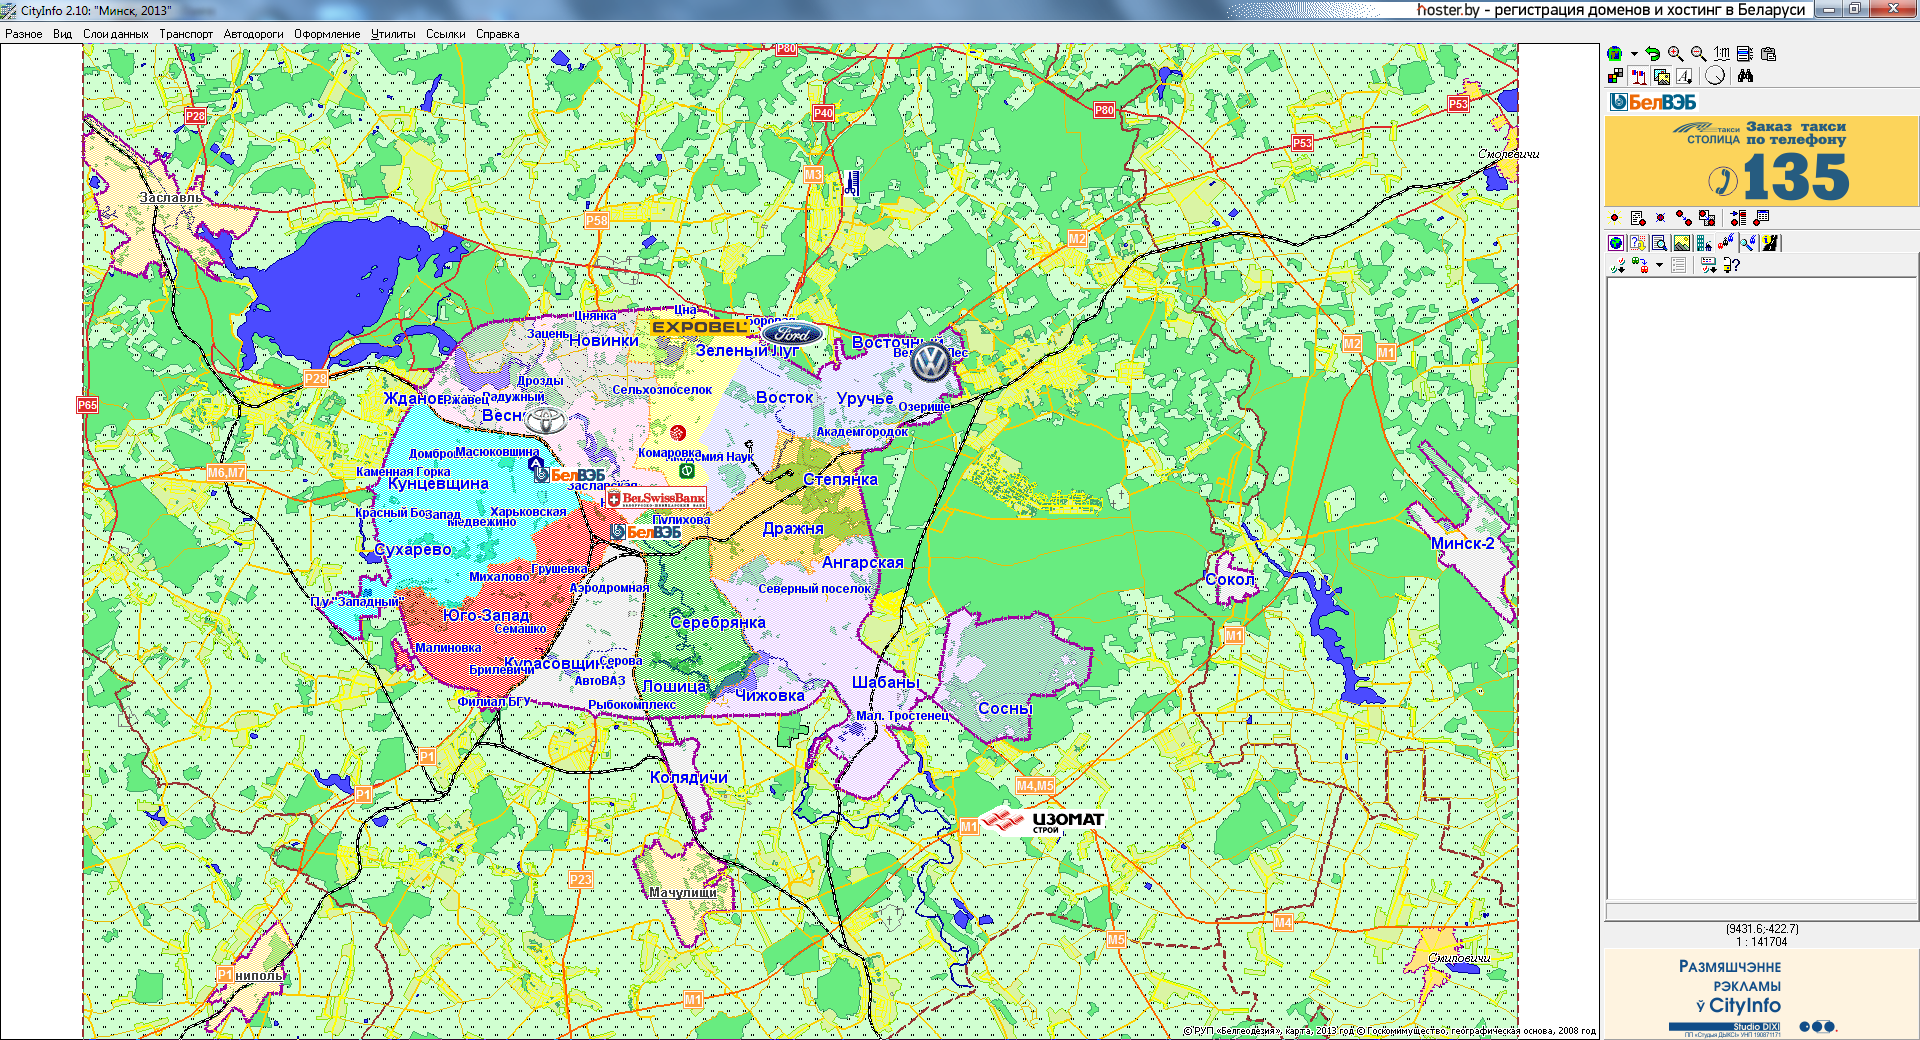The image size is (1920, 1040).
Task: Click the Volkswagen logo on the map
Action: 931,361
